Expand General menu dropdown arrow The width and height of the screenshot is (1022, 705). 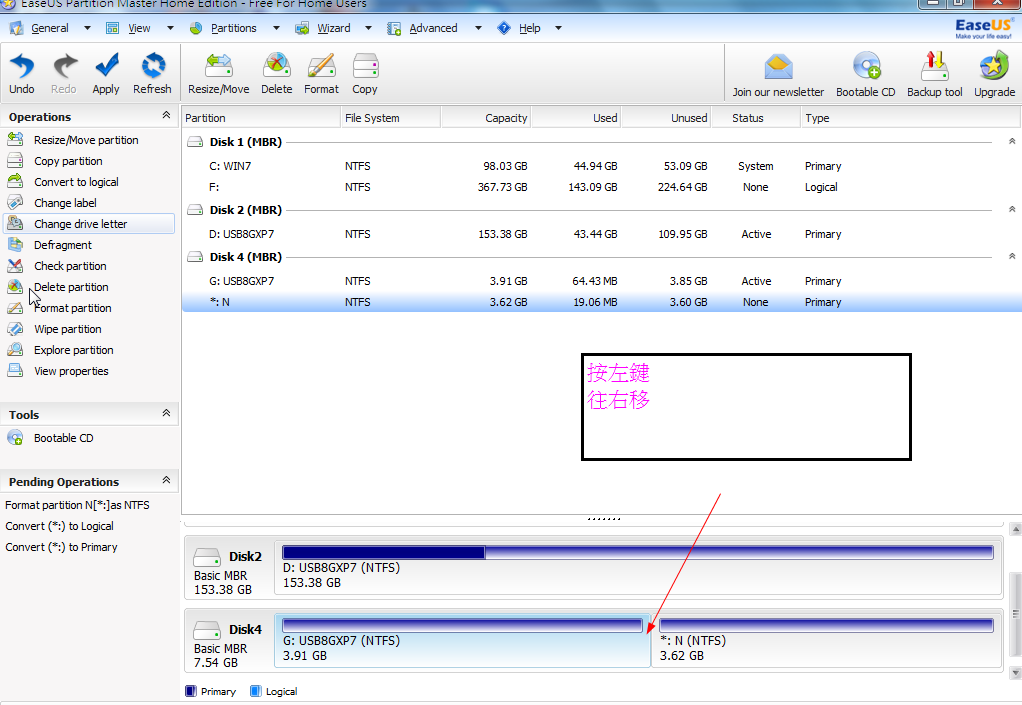[x=87, y=28]
